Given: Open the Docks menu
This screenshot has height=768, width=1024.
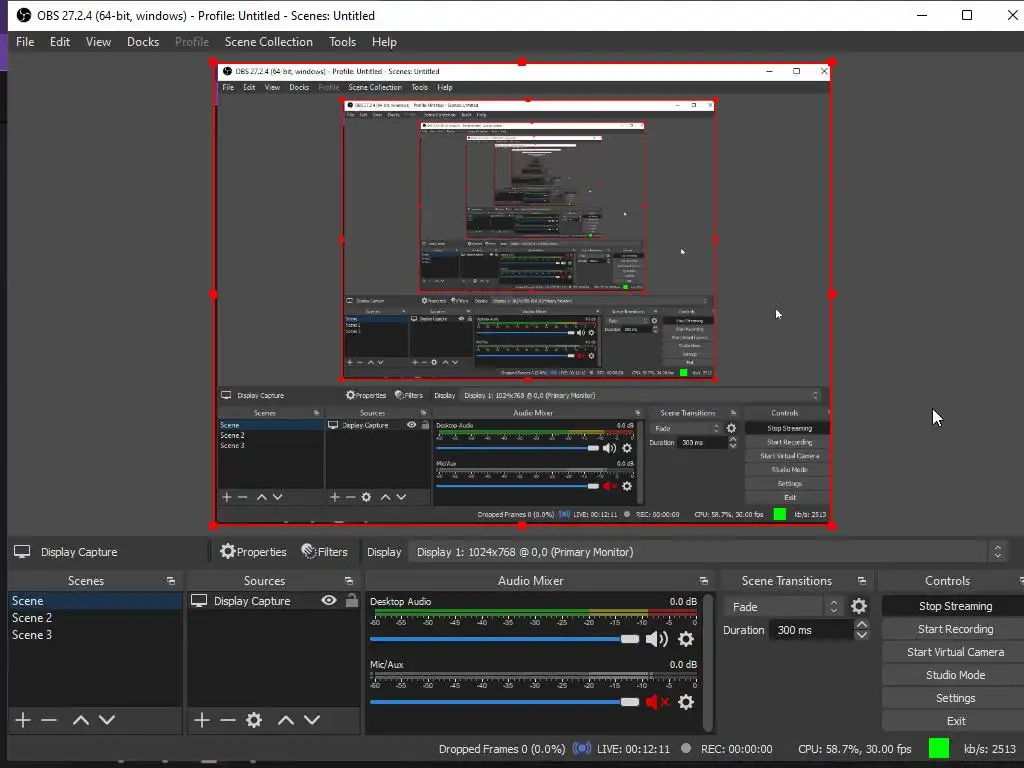Looking at the screenshot, I should point(143,42).
